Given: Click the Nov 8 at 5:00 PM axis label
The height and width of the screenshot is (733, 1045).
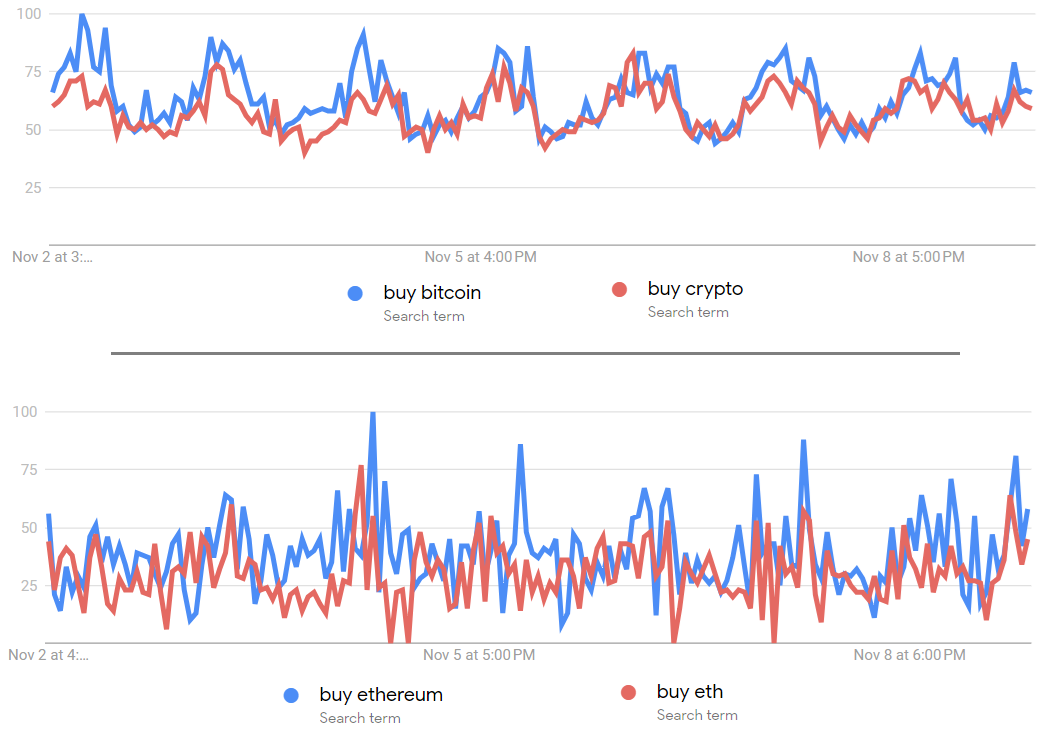Looking at the screenshot, I should coord(908,257).
